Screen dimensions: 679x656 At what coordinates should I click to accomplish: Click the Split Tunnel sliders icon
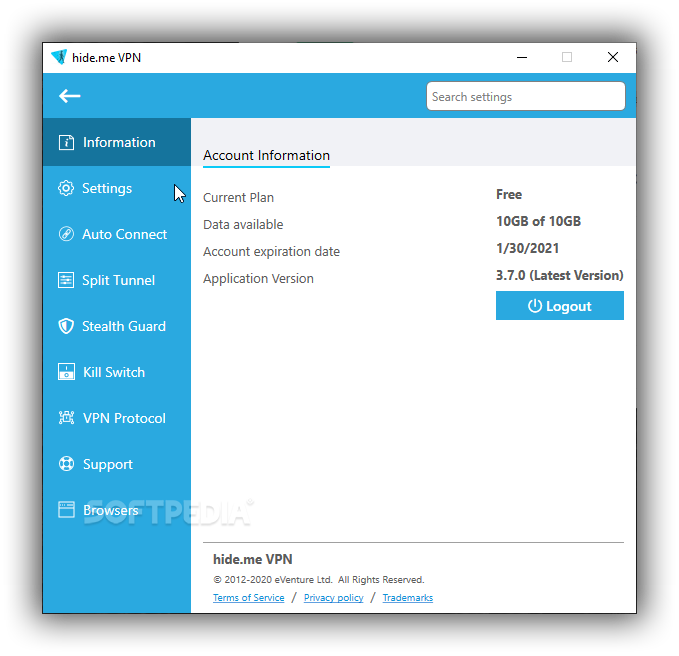click(66, 280)
